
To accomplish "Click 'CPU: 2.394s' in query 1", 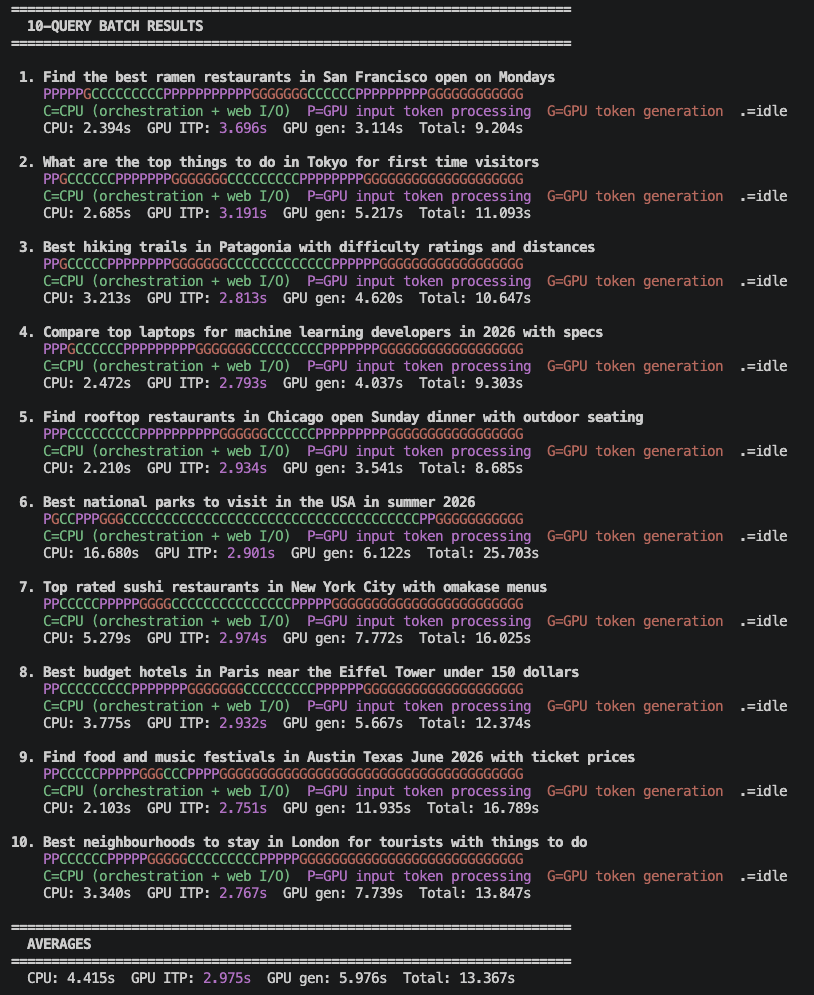I will click(87, 128).
